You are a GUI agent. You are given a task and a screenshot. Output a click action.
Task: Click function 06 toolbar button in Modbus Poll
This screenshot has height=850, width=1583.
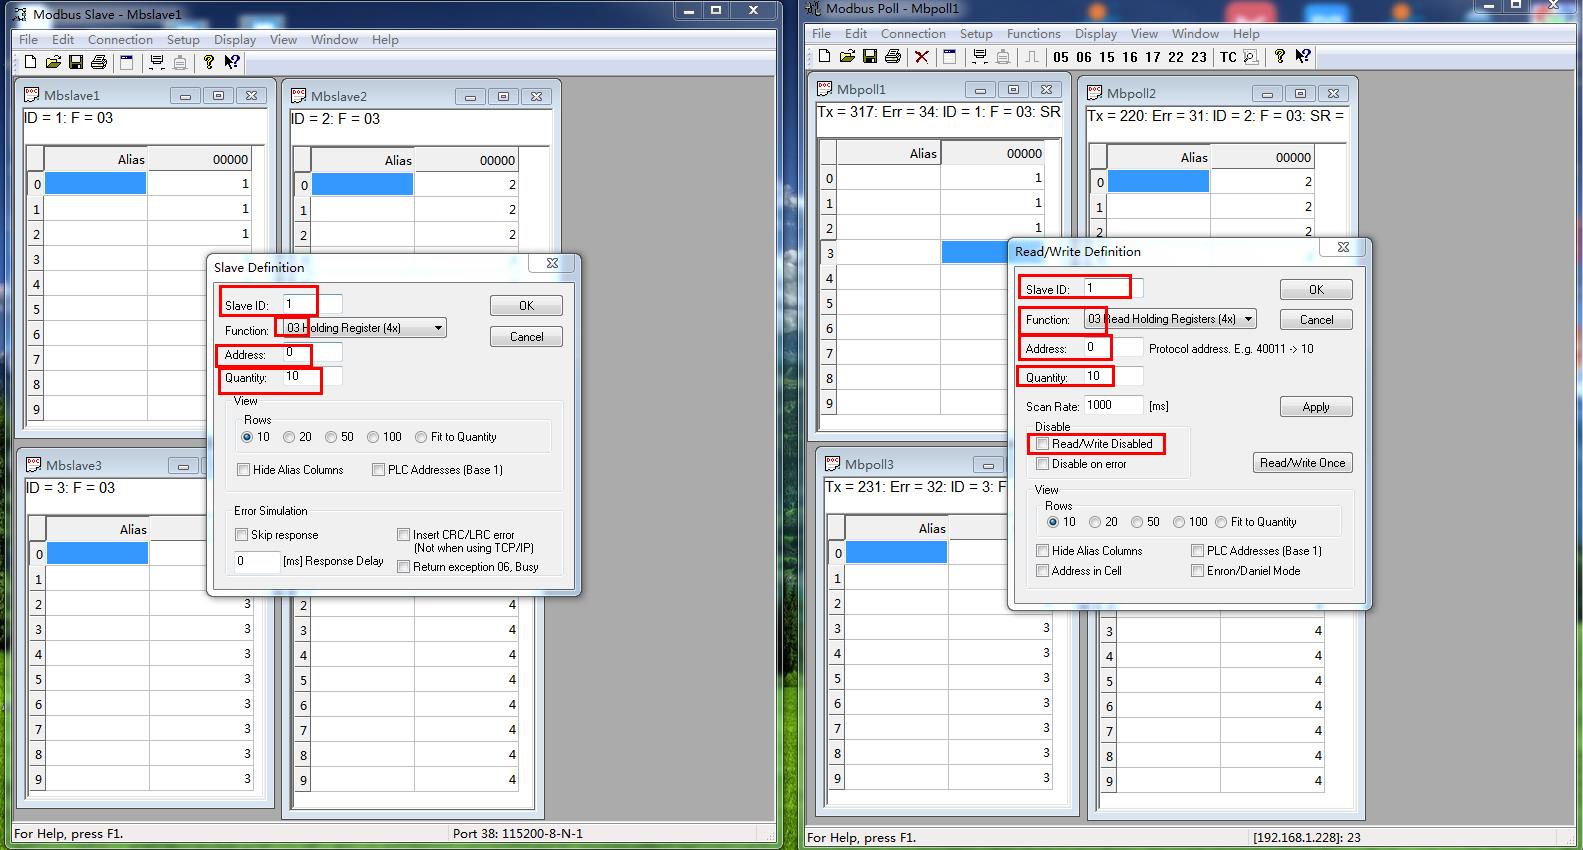click(x=1084, y=57)
